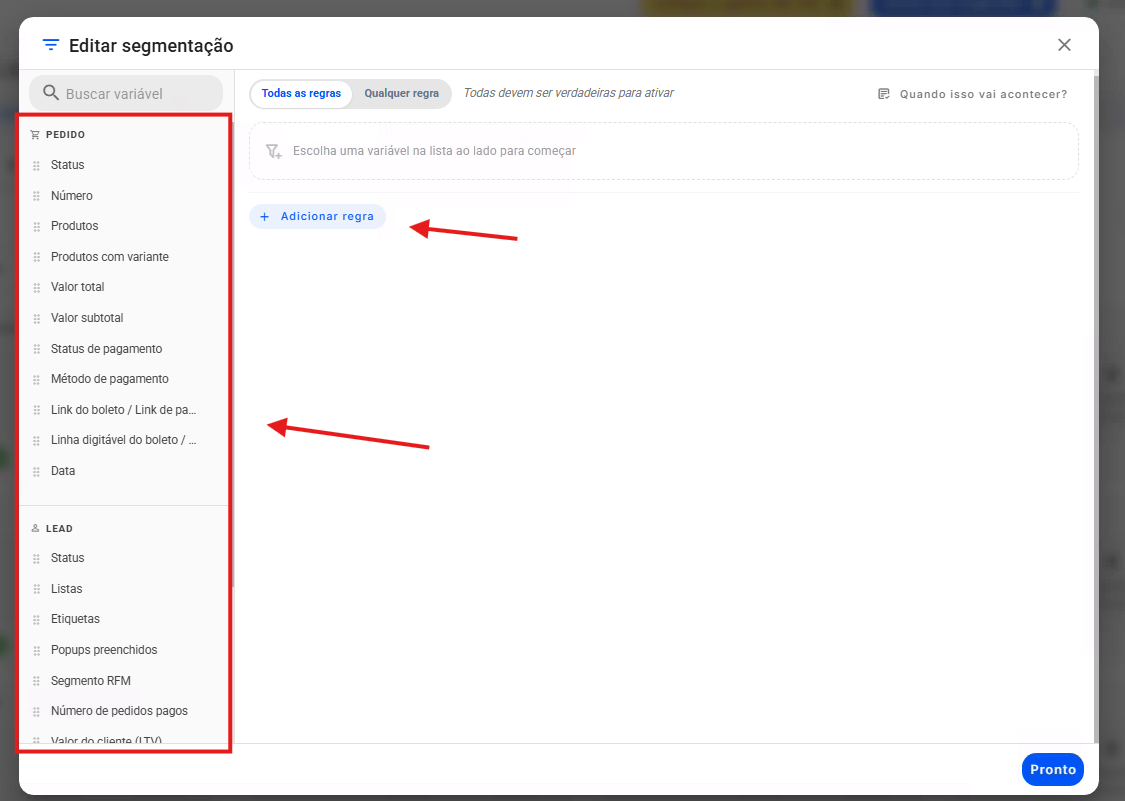This screenshot has height=801, width=1125.
Task: Close the Editar segmentação dialog
Action: 1064,45
